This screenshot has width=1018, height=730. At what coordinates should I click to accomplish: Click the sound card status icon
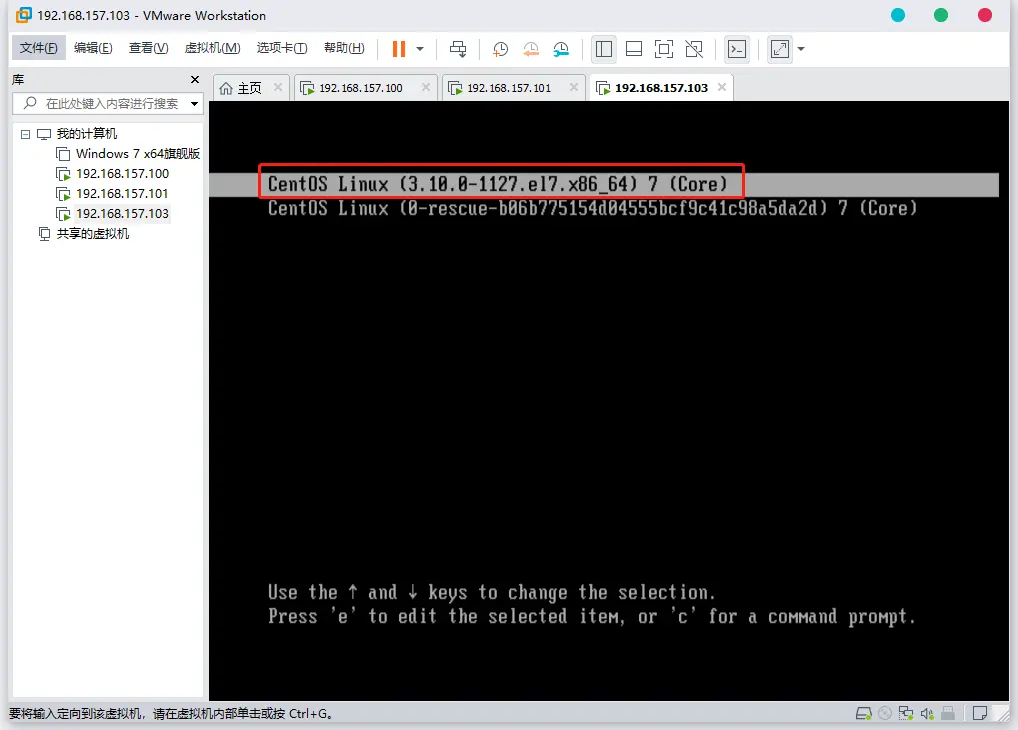[927, 714]
